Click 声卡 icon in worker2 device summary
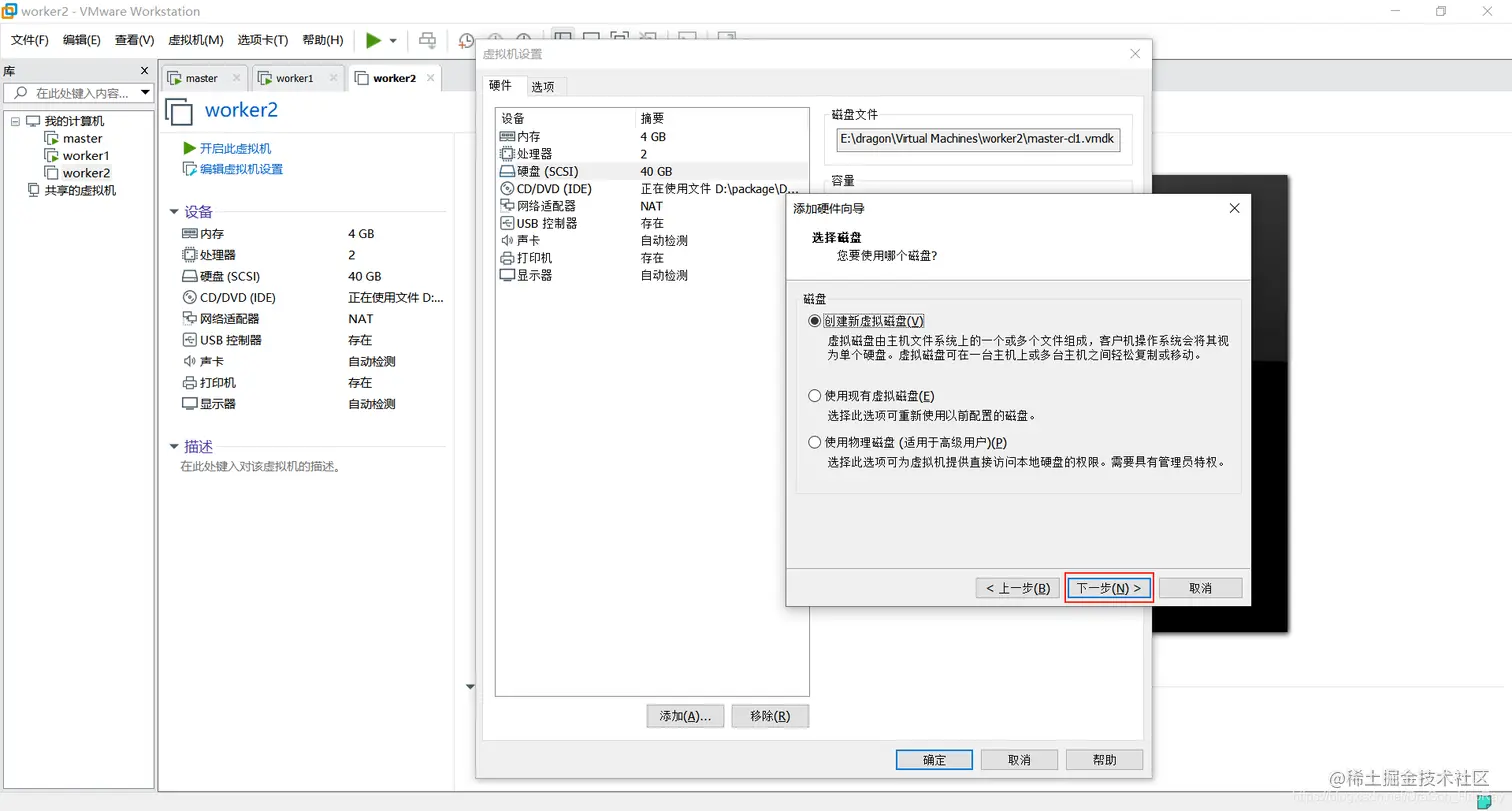1512x811 pixels. [190, 361]
